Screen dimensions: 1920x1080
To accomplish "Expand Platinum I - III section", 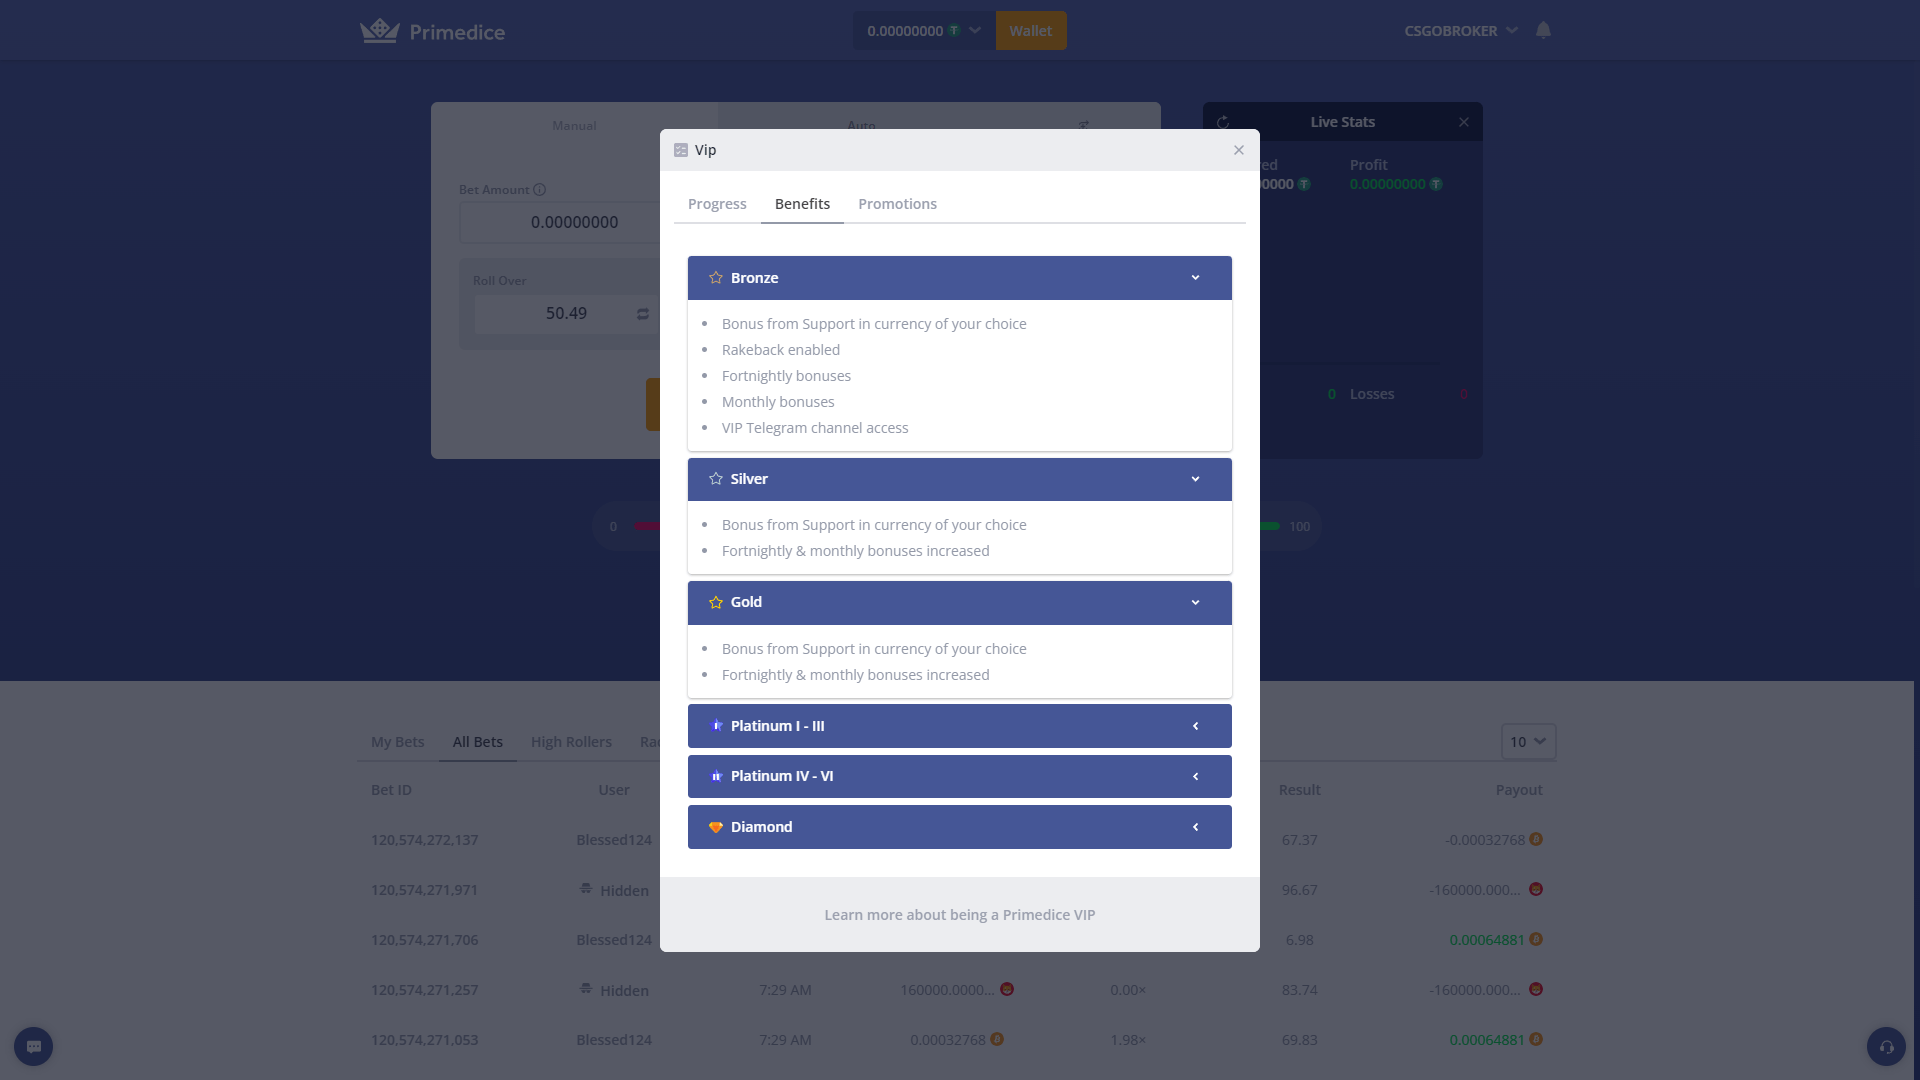I will 960,726.
